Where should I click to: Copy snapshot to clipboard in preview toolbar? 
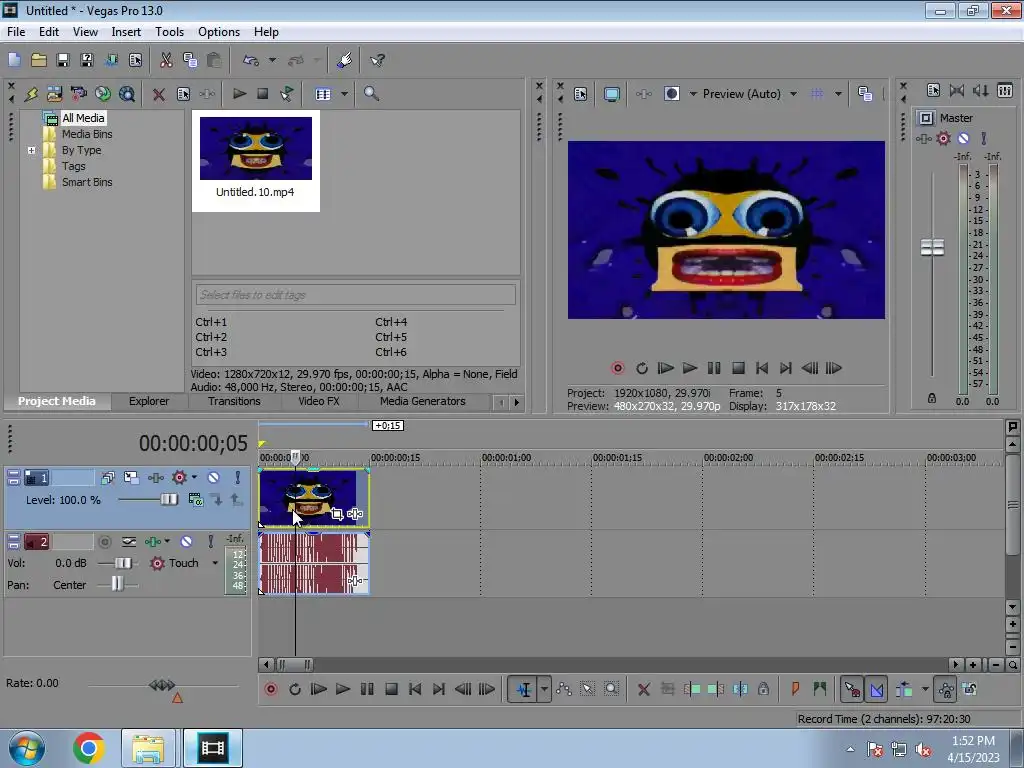[x=865, y=94]
